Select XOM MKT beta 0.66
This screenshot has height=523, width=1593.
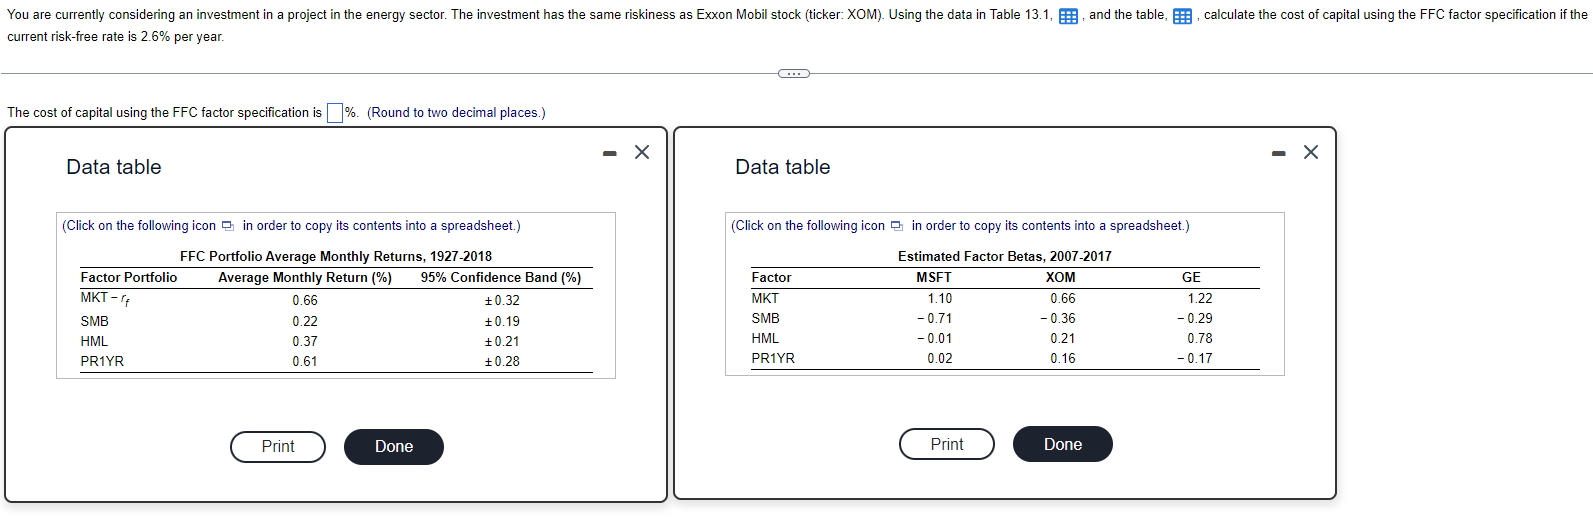[1063, 298]
